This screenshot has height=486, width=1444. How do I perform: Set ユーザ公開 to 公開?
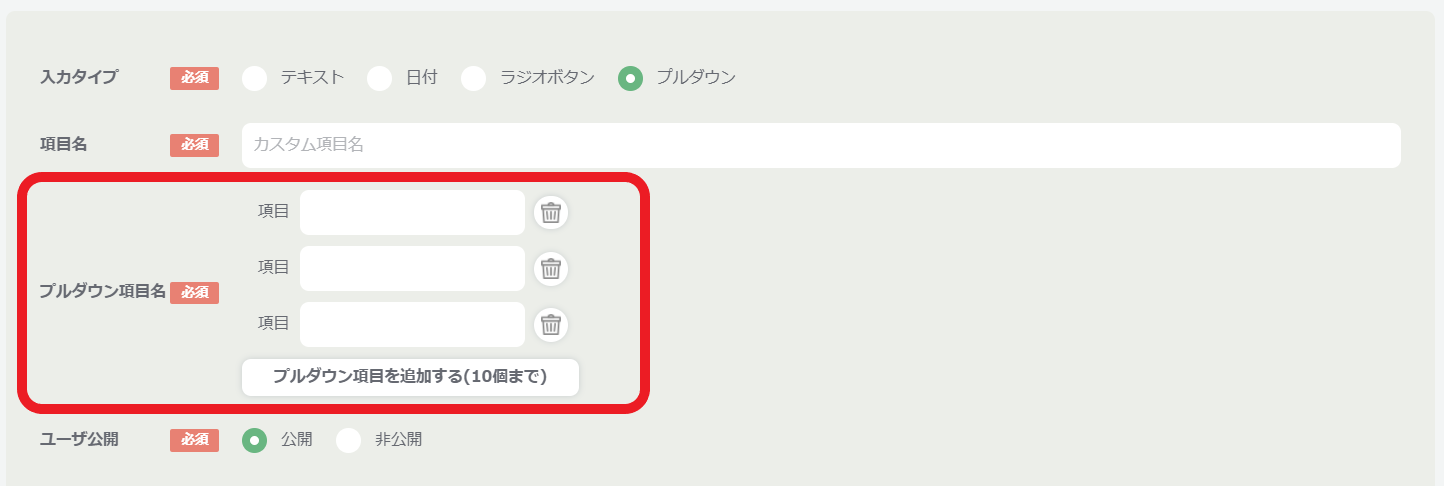point(255,440)
